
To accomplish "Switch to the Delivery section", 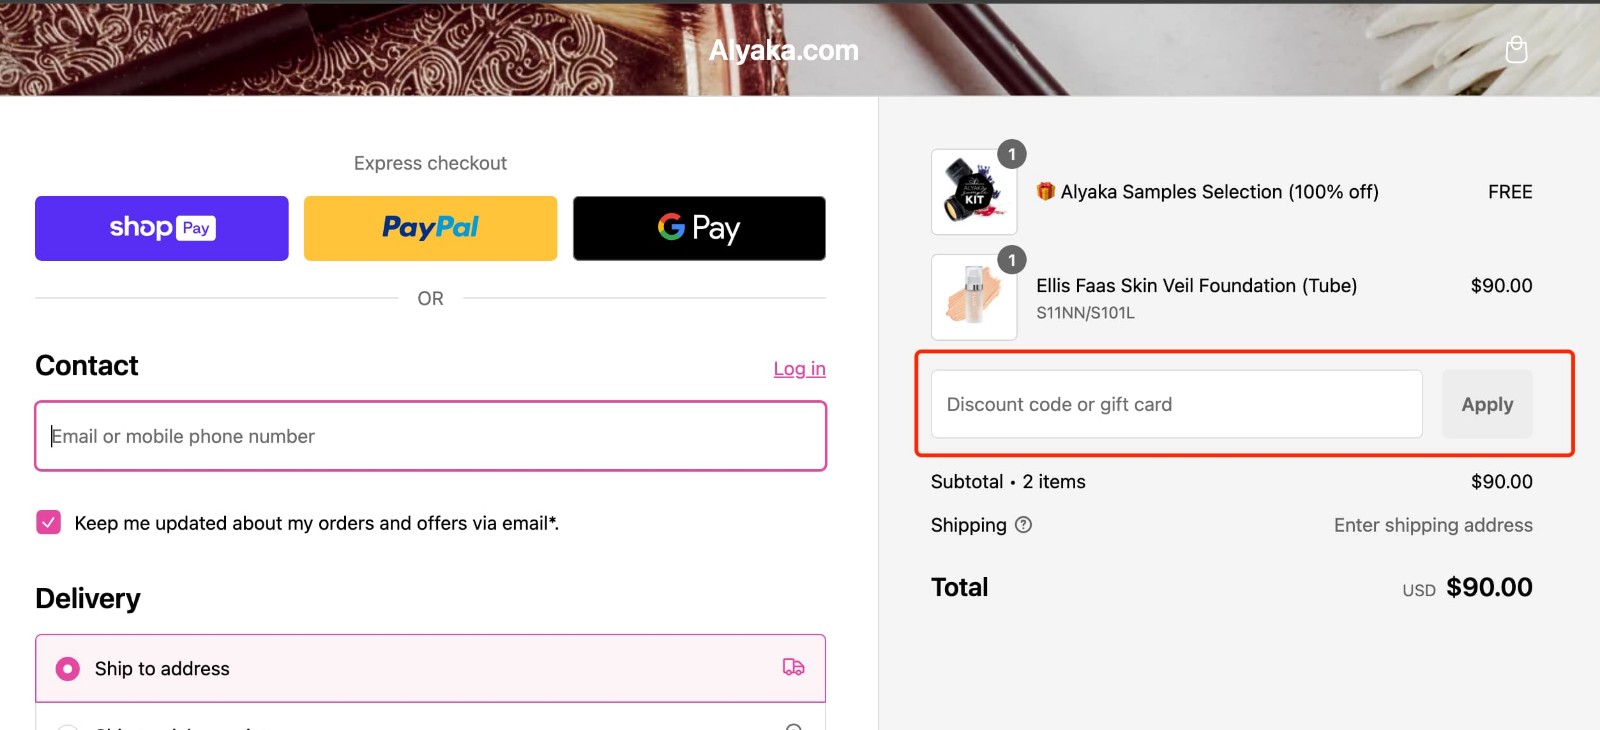I will [x=88, y=597].
